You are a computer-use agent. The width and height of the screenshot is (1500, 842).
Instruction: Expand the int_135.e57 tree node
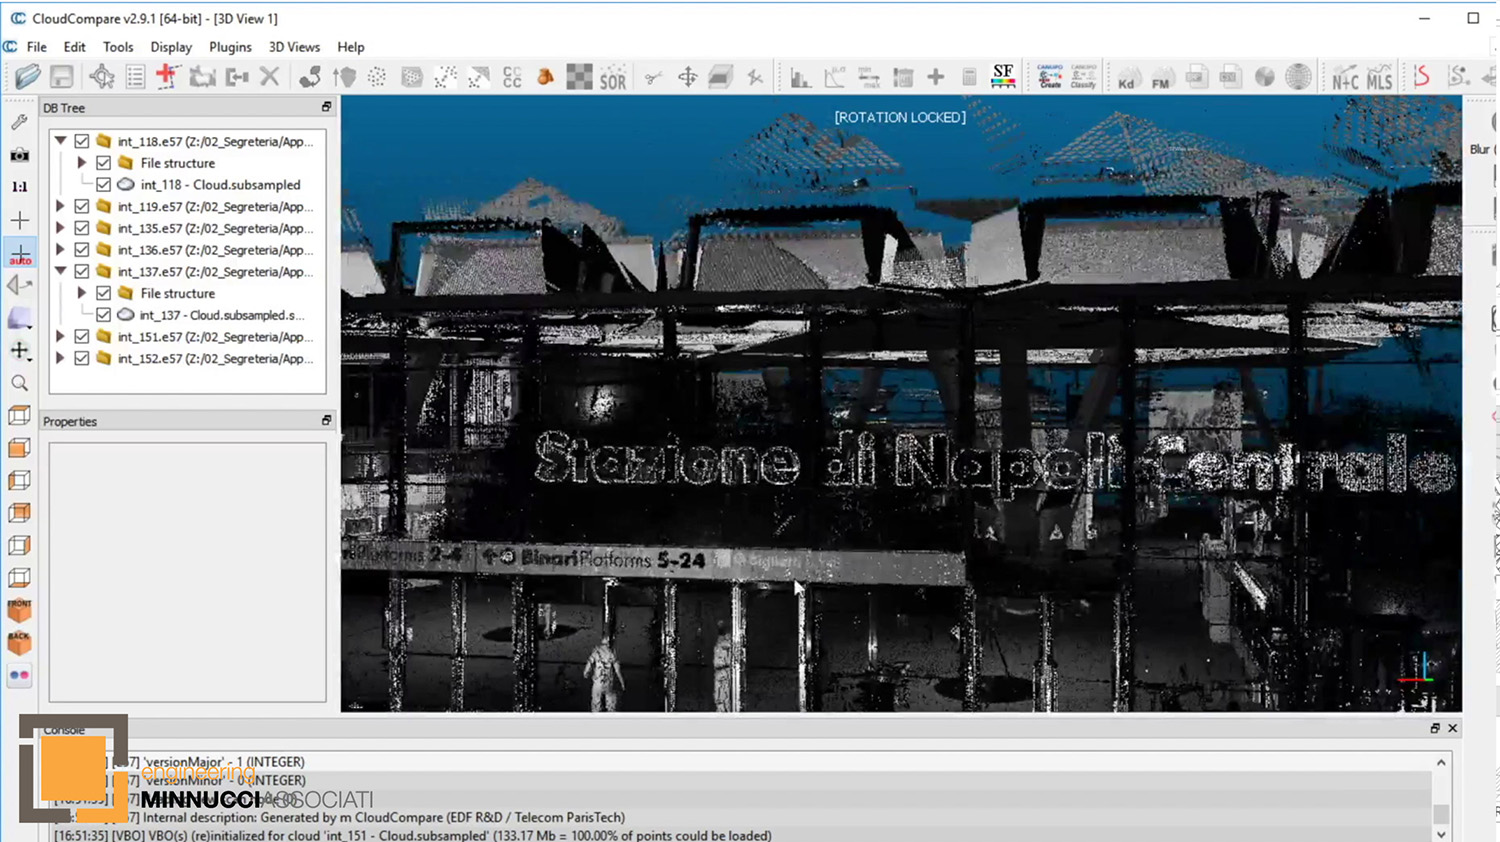tap(61, 229)
